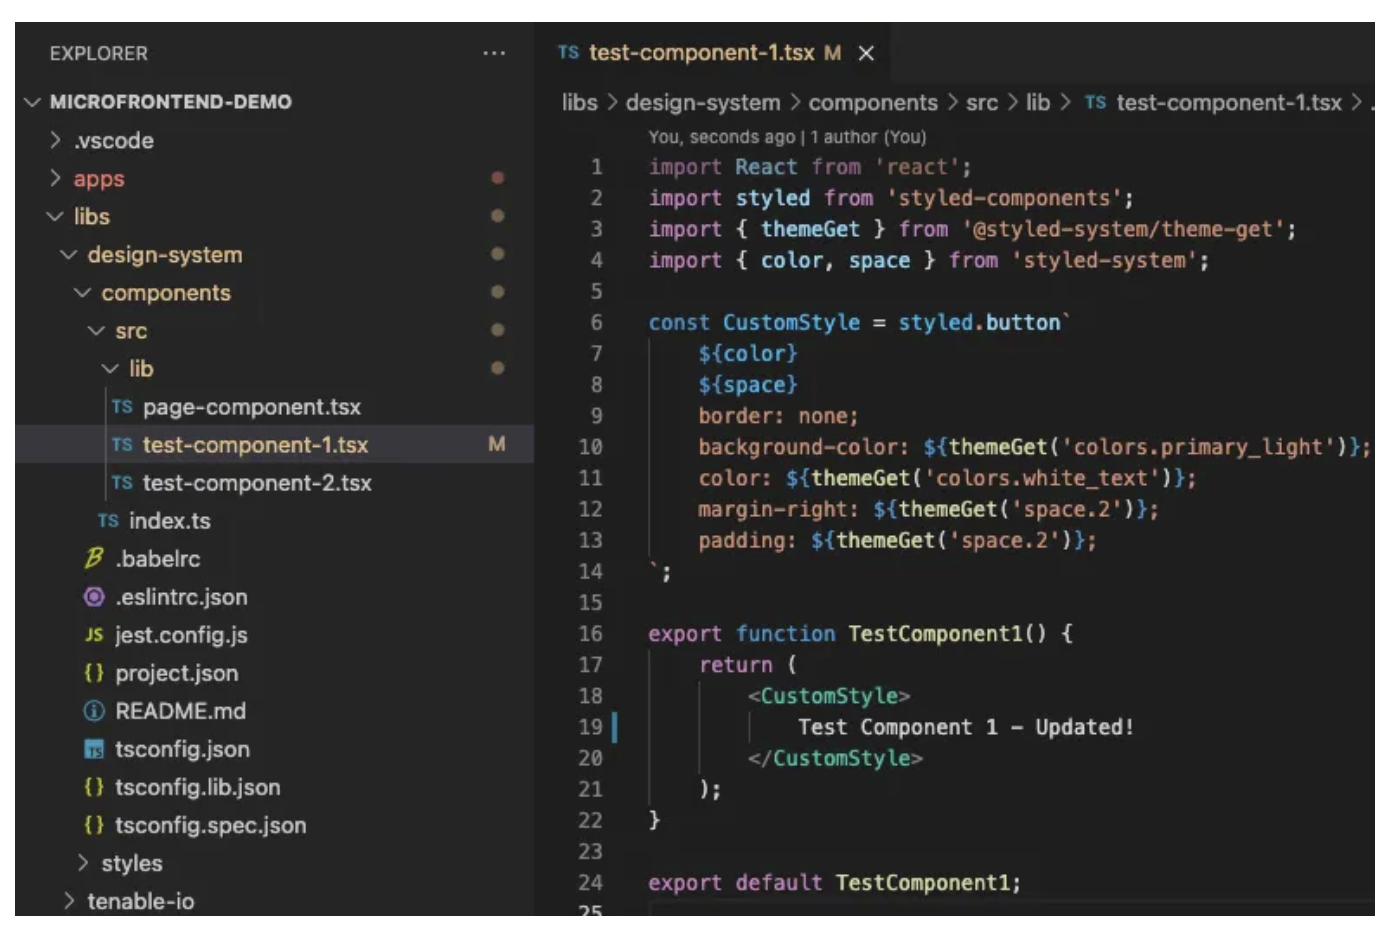Collapse the lib folder
The height and width of the screenshot is (934, 1390).
coord(111,368)
